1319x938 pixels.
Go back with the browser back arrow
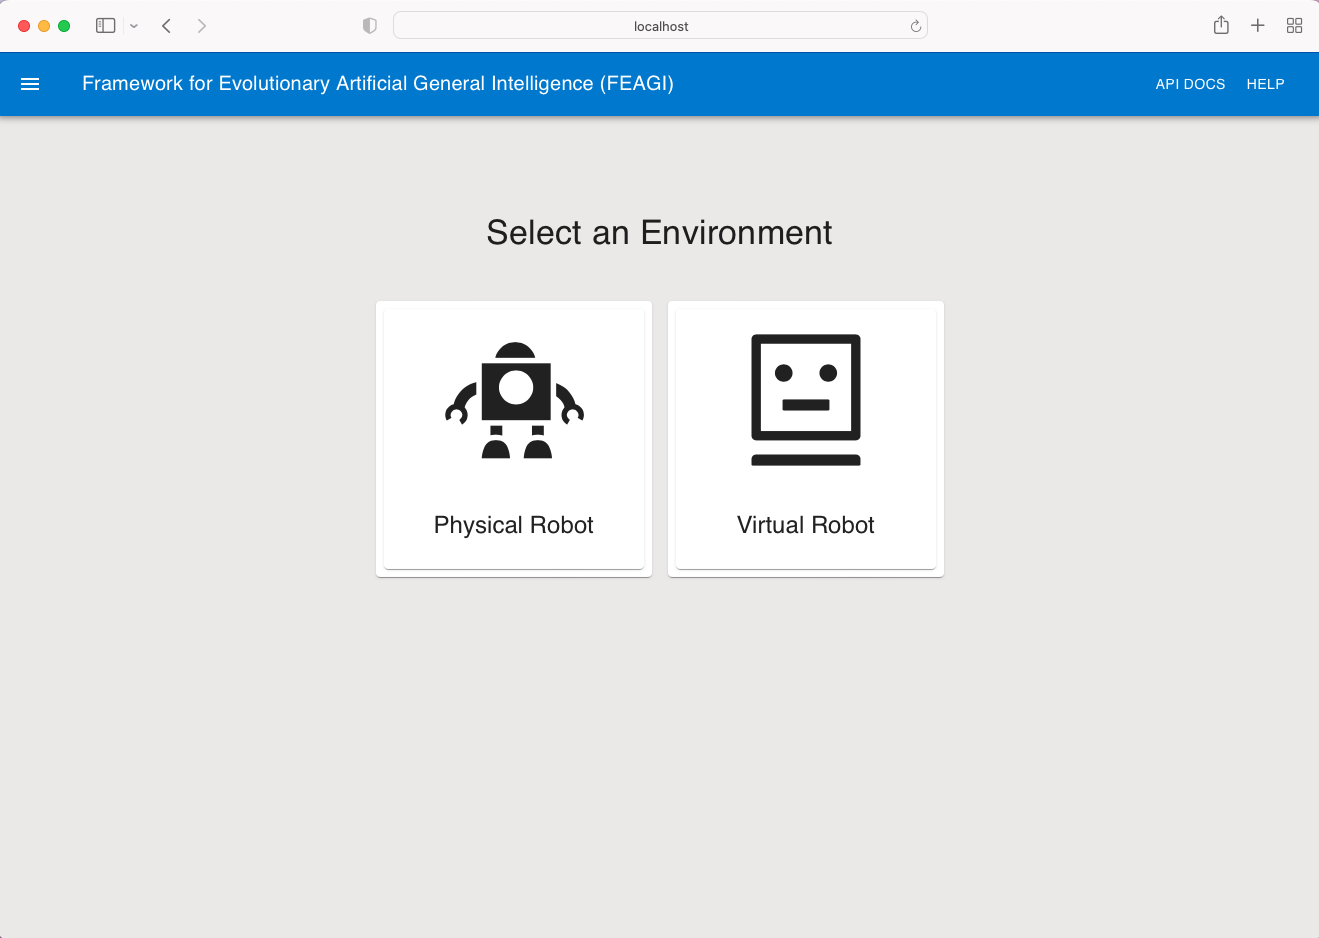pos(167,26)
